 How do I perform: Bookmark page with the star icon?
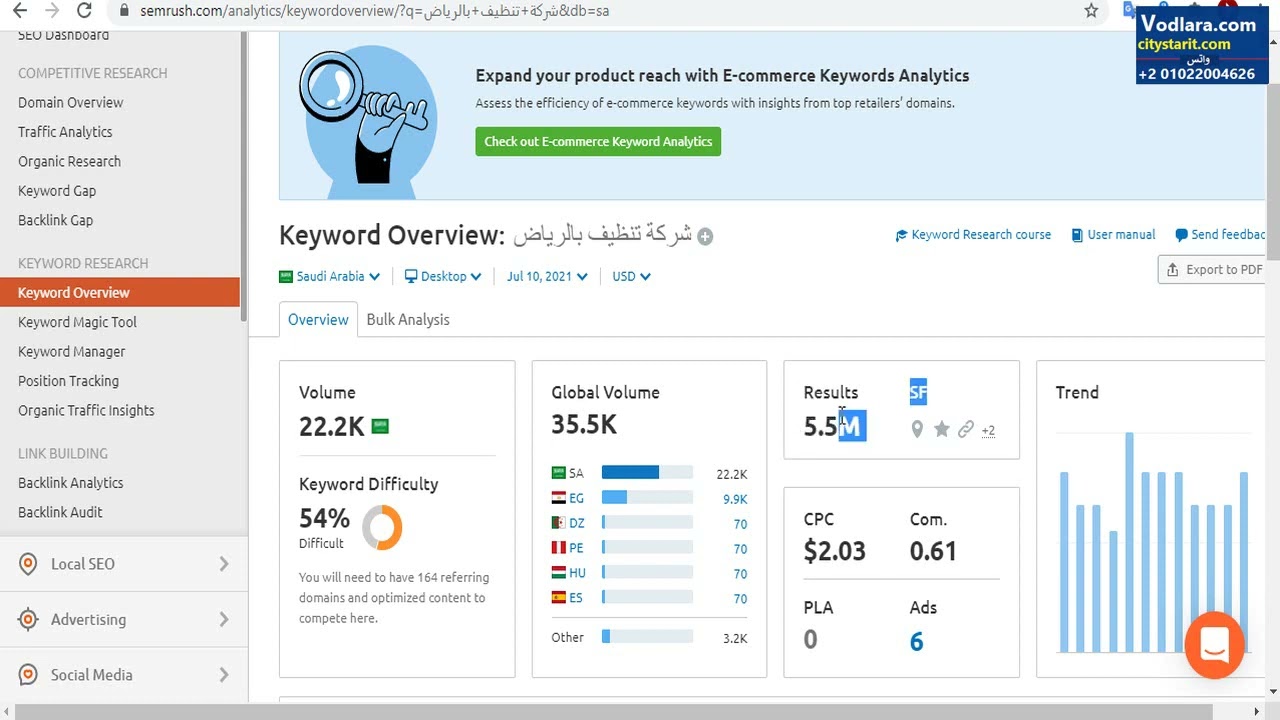pos(1091,11)
